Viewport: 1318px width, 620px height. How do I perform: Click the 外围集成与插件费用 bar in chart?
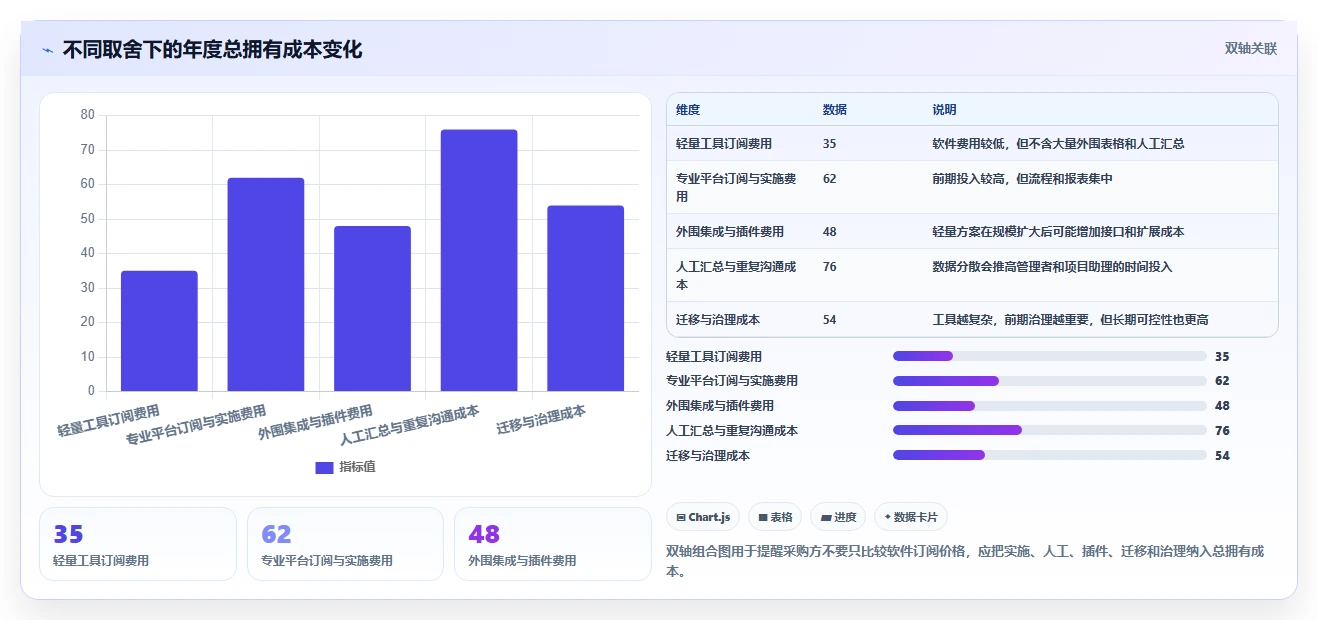(x=372, y=308)
